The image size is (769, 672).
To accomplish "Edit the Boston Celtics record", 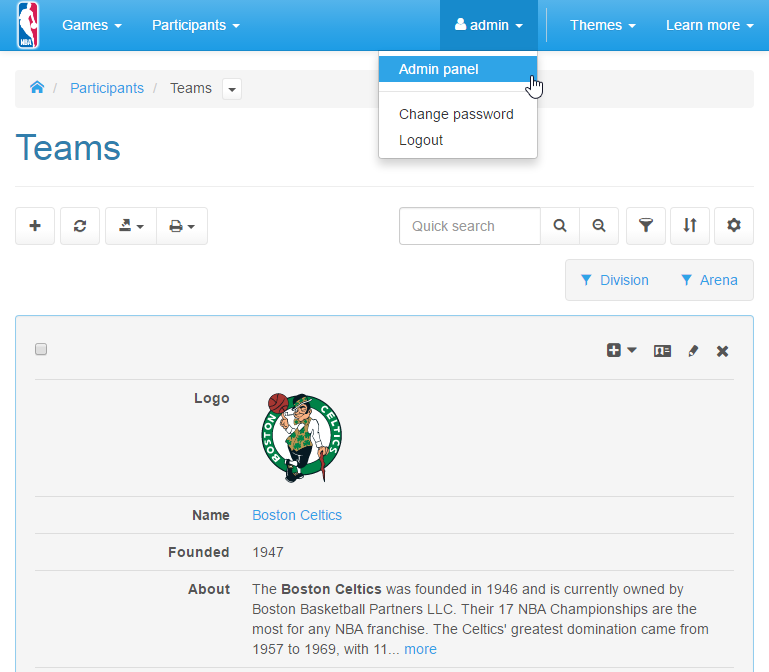I will (693, 351).
